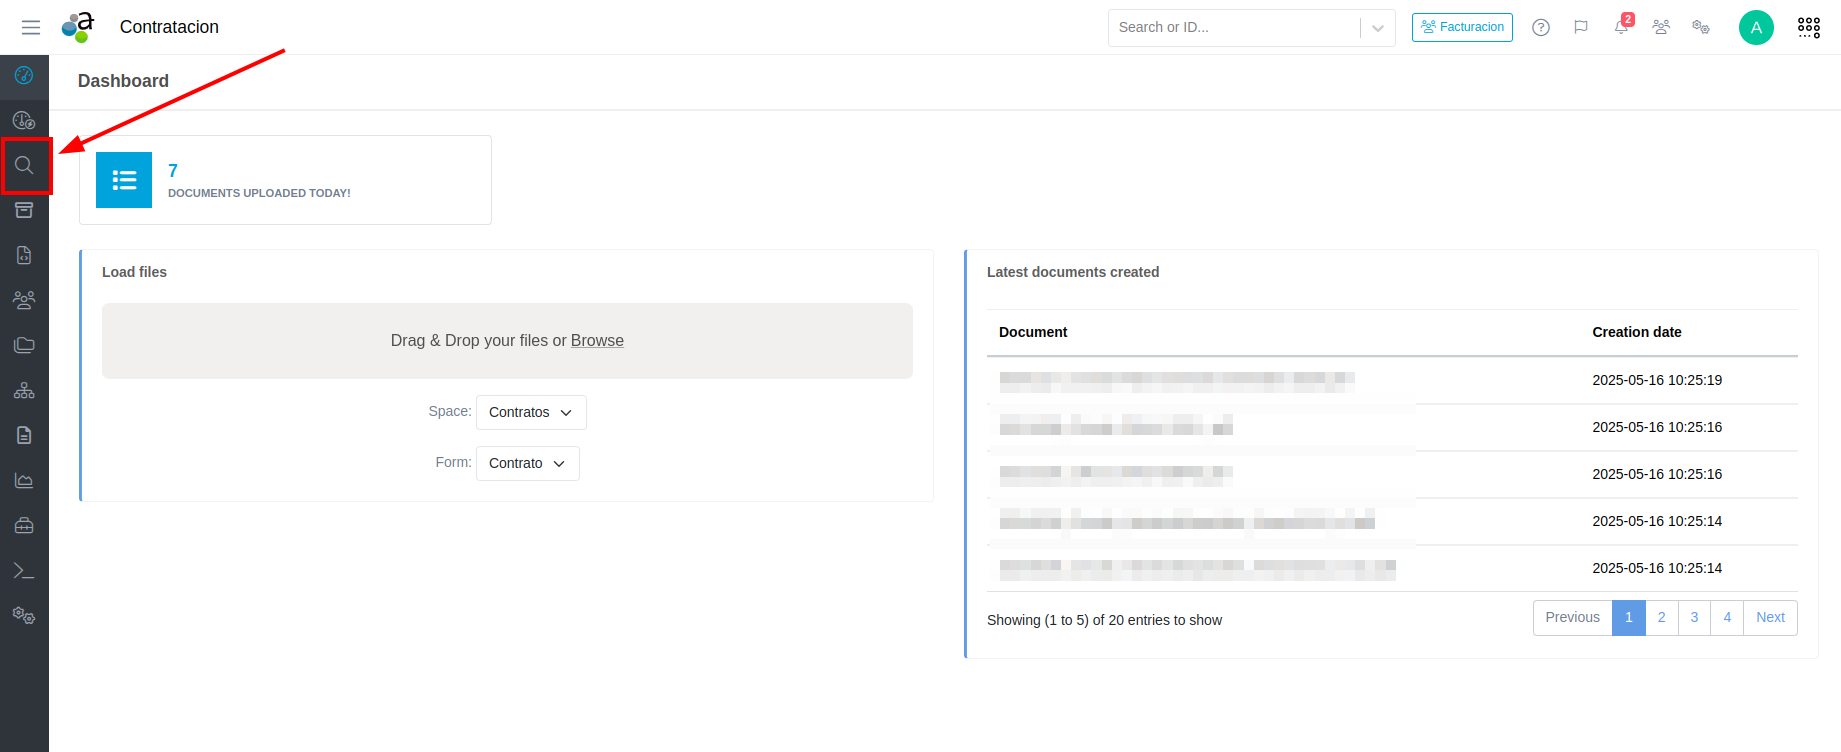Open the users group sidebar icon

pos(24,300)
